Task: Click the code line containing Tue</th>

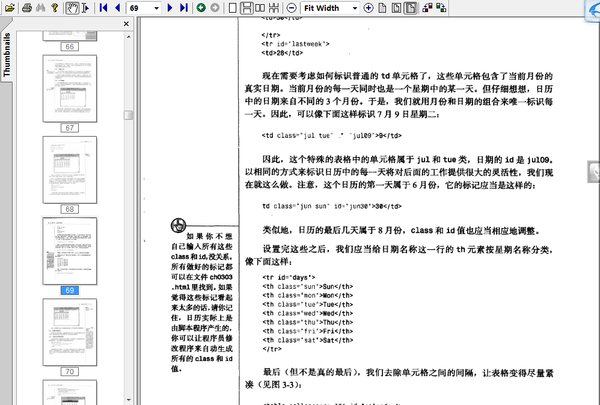Action: [x=308, y=304]
